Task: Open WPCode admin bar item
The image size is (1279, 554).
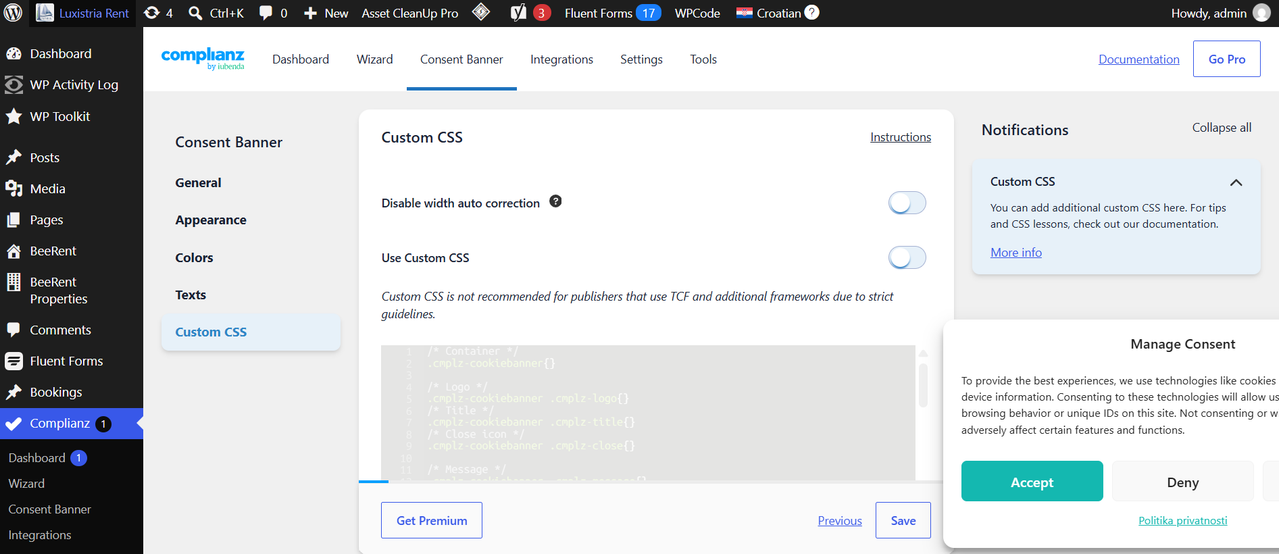Action: point(697,13)
